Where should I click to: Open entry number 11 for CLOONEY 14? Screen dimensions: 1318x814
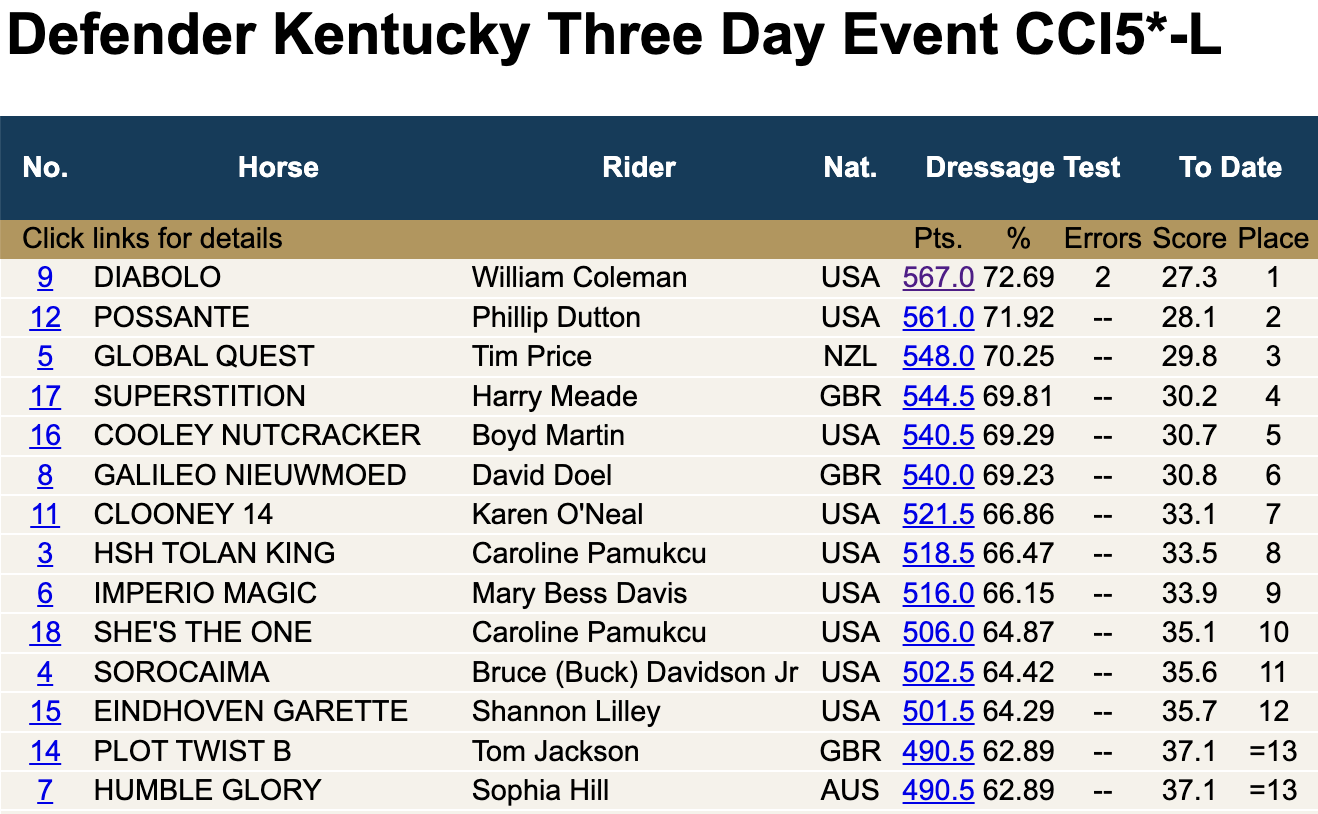click(x=45, y=514)
